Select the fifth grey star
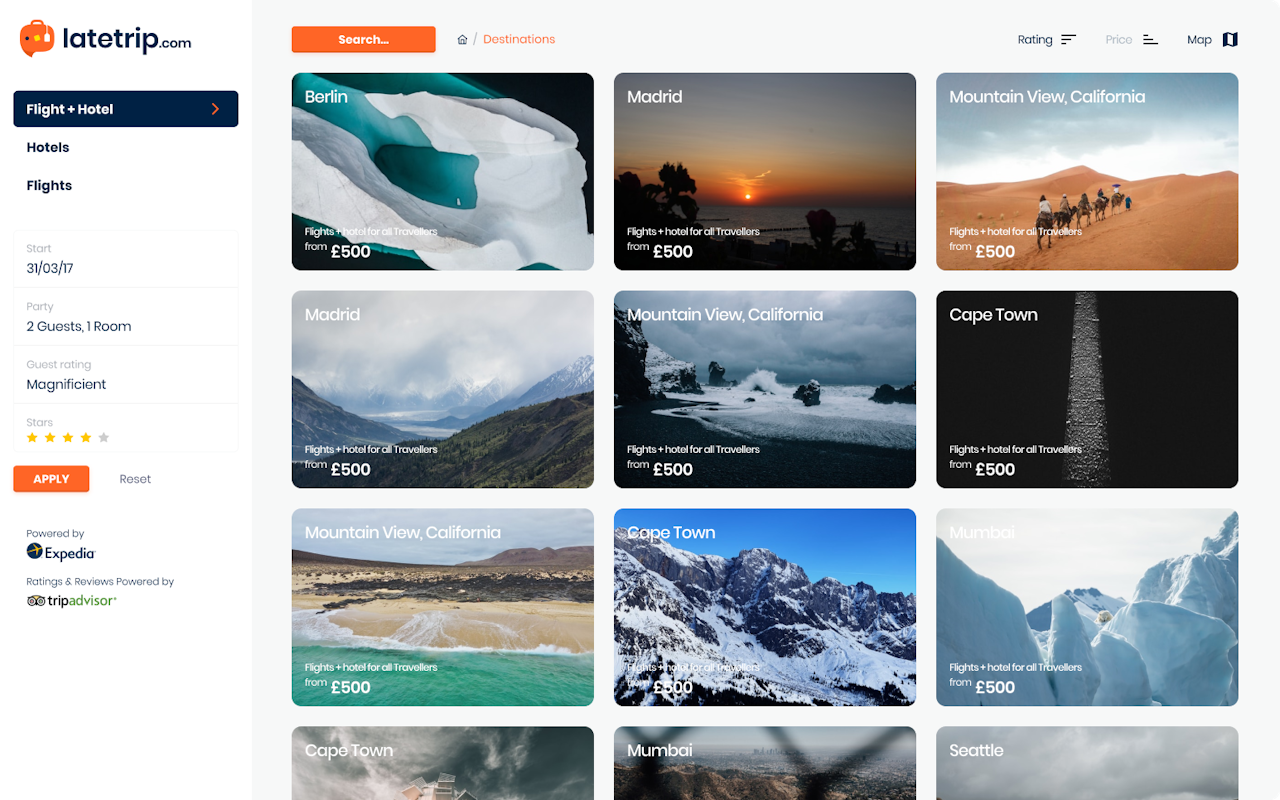The height and width of the screenshot is (800, 1280). tap(104, 438)
